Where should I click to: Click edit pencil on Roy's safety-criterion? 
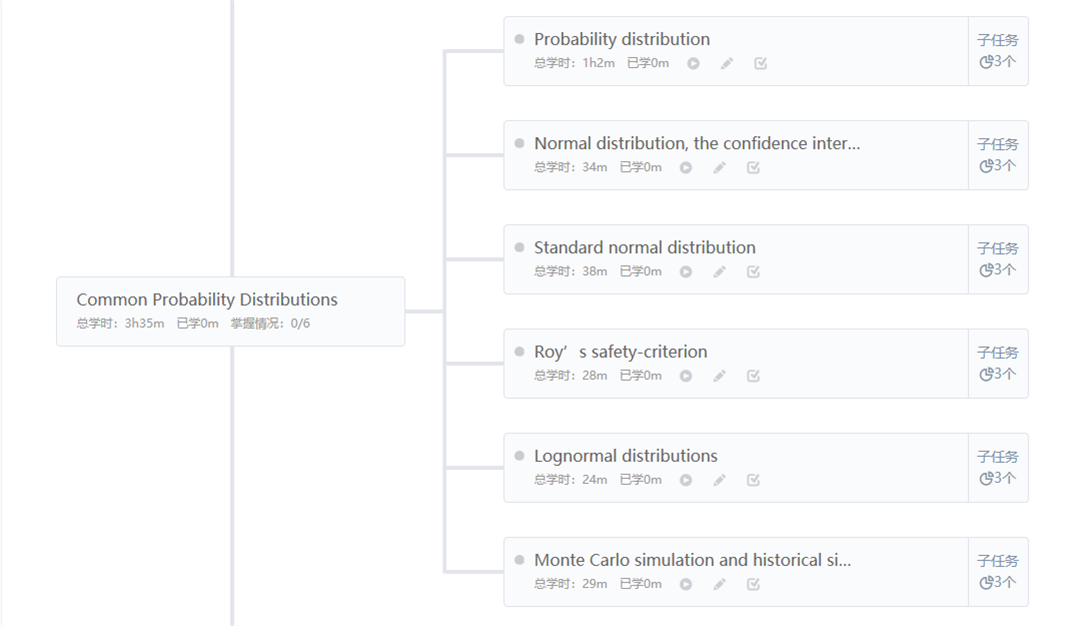pos(719,376)
